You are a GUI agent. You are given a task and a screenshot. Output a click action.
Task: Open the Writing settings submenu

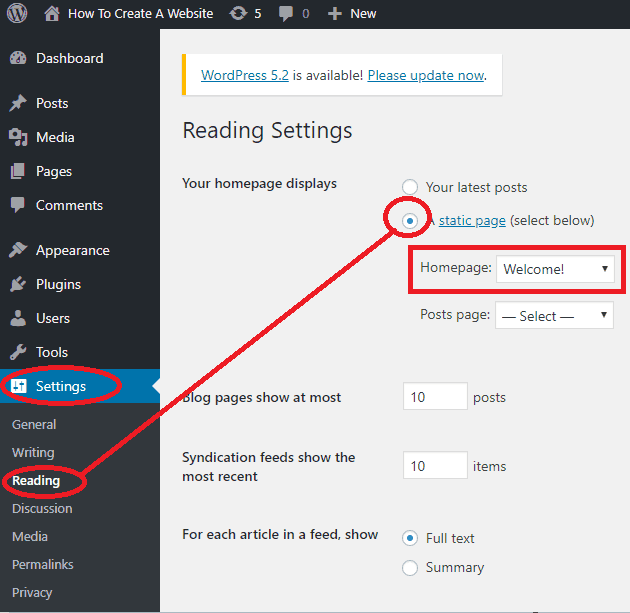tap(33, 453)
